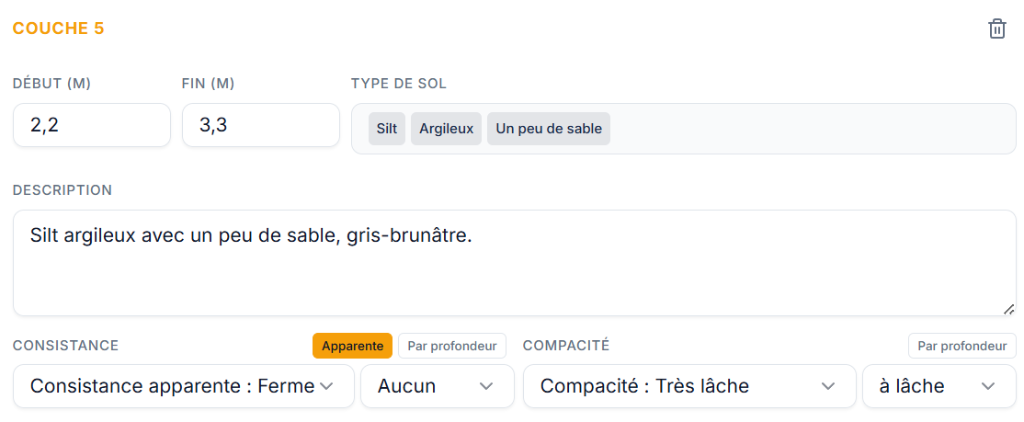The image size is (1024, 422).
Task: Toggle the Apparente consistance mode
Action: pos(352,346)
